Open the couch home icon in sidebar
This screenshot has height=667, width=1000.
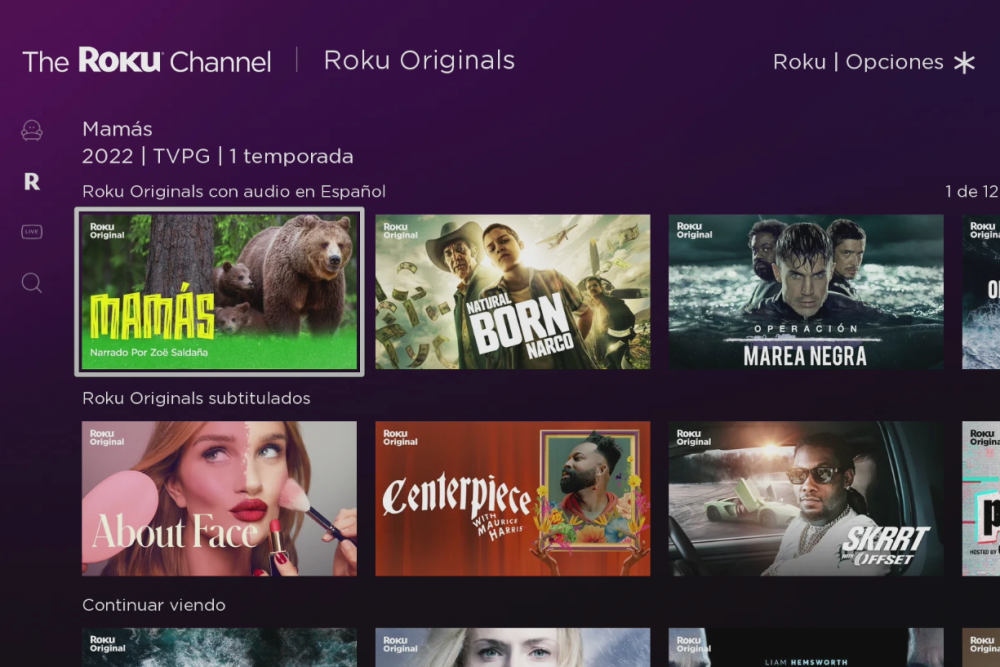coord(32,130)
